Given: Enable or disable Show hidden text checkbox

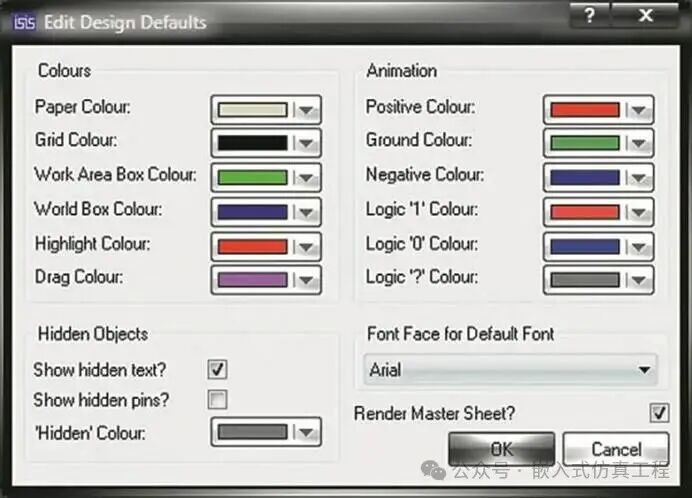Looking at the screenshot, I should (x=218, y=370).
